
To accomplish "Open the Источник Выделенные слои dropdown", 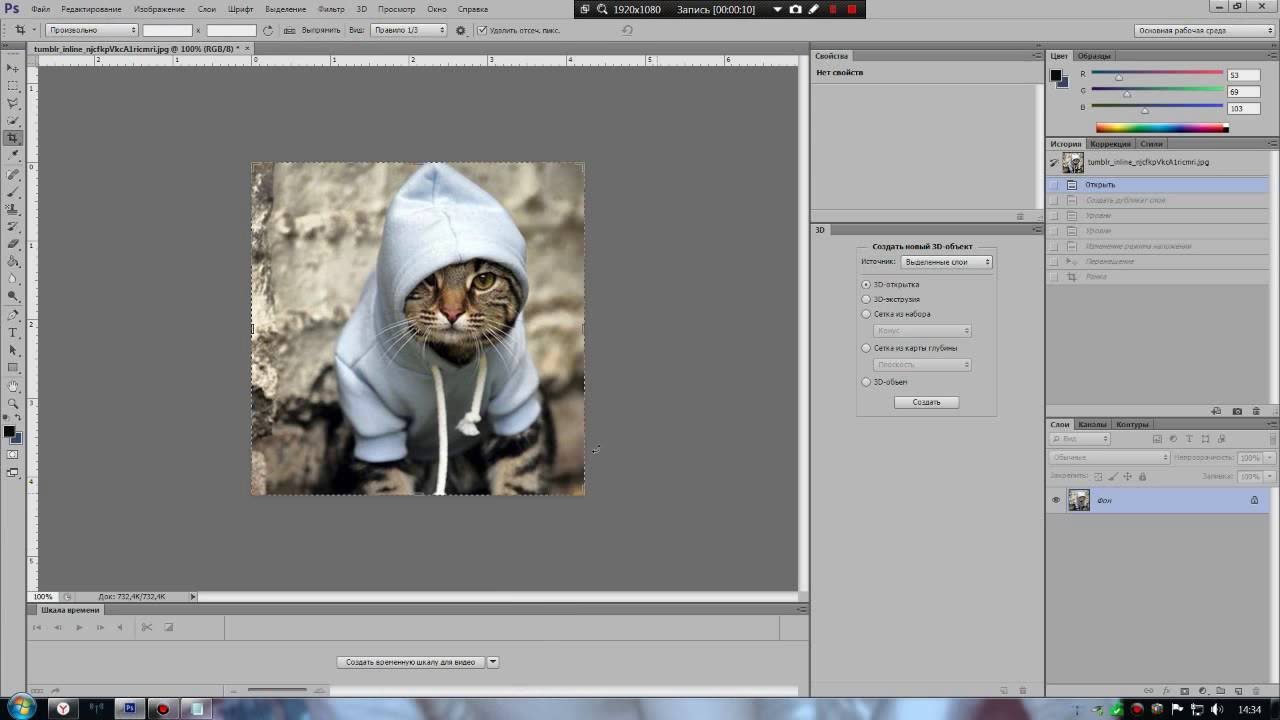I will pos(946,262).
